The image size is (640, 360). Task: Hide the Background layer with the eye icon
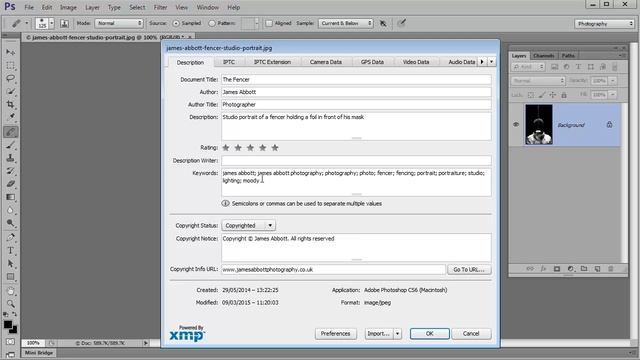click(x=516, y=124)
